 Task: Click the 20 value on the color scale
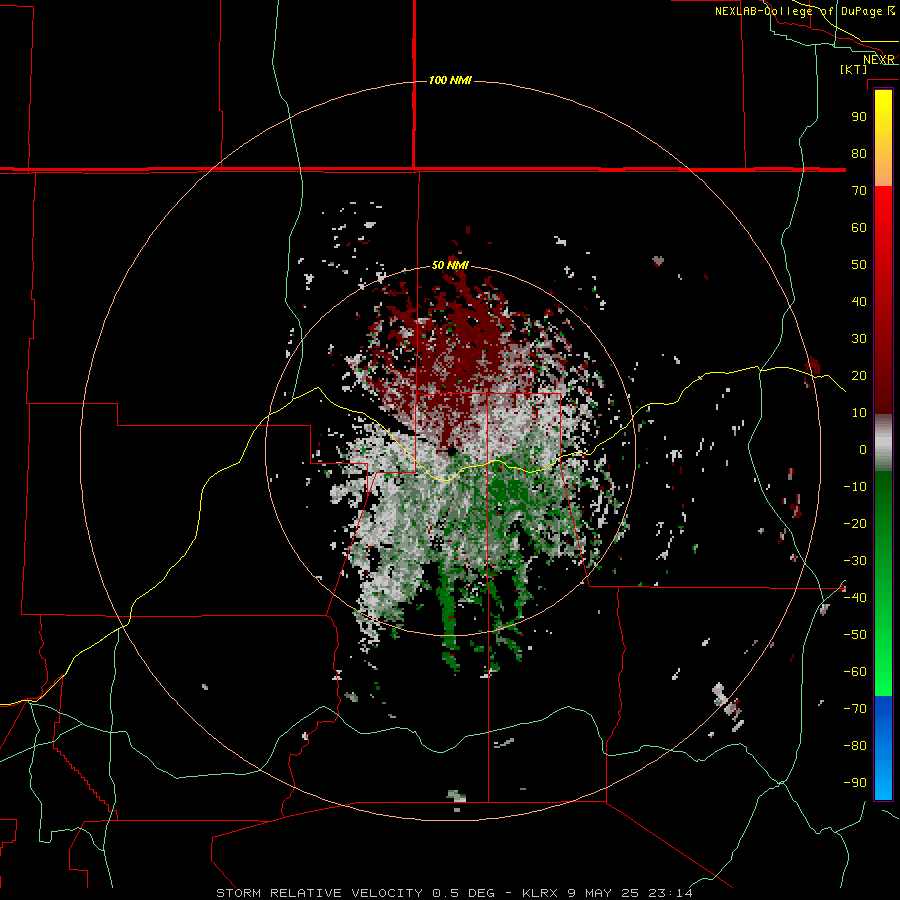pyautogui.click(x=859, y=376)
